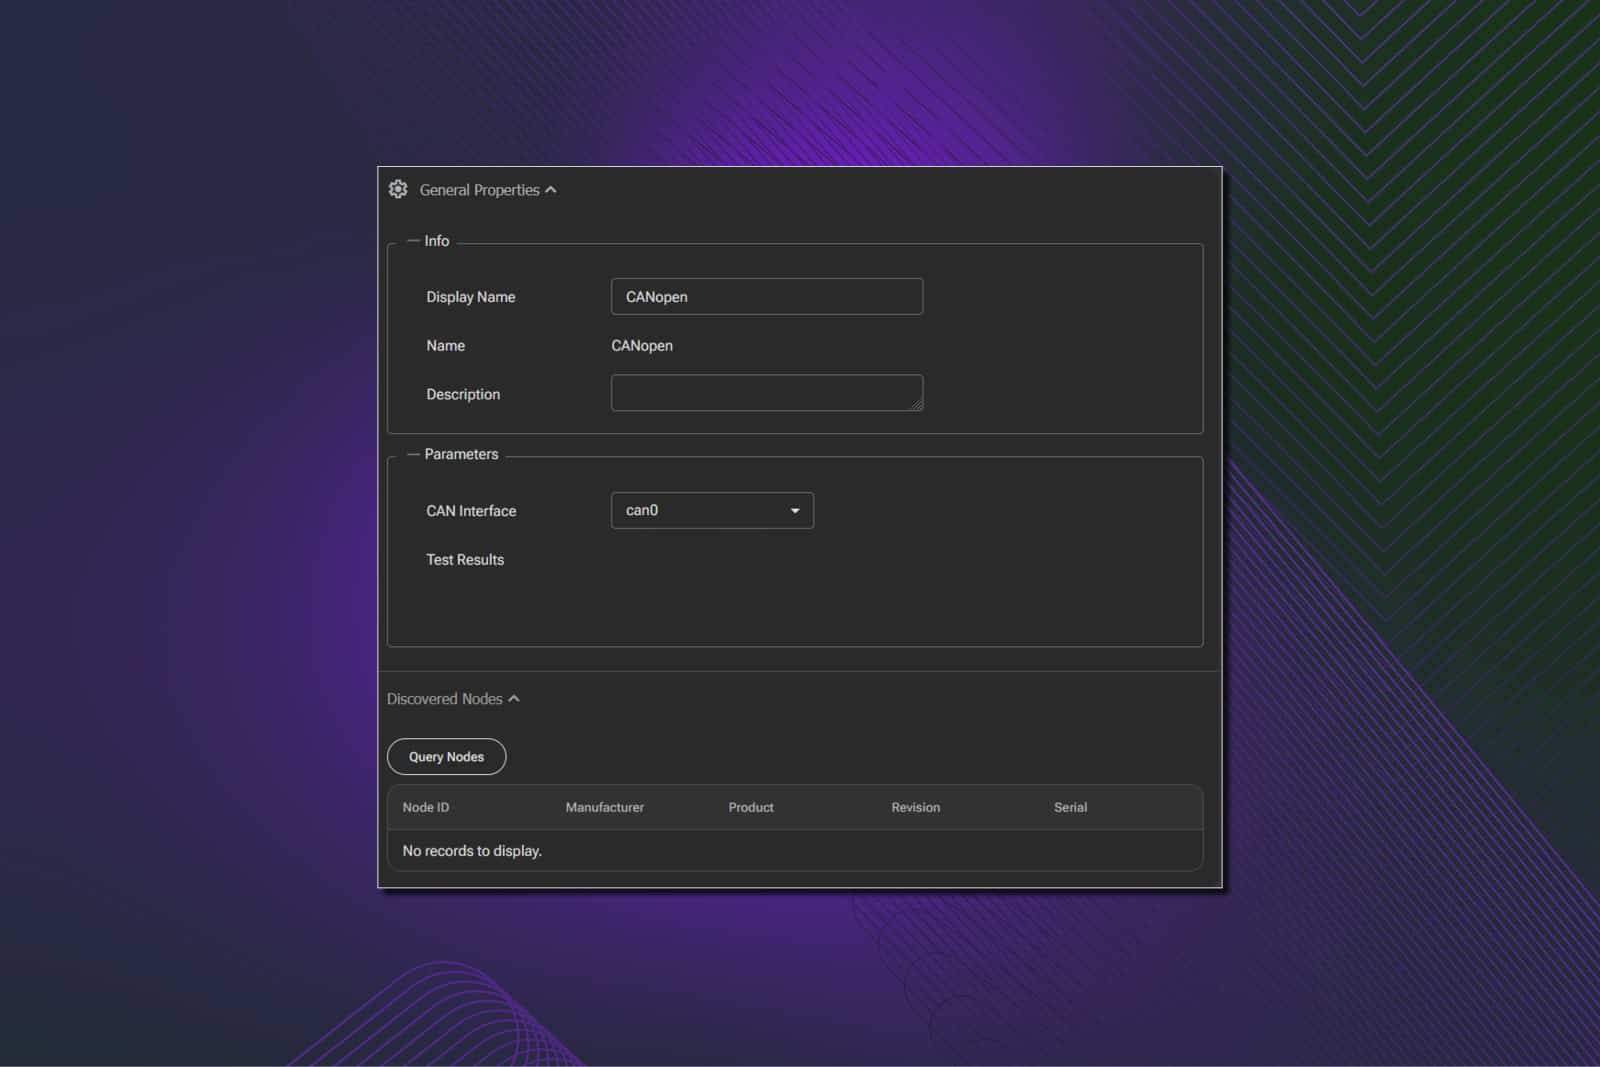
Task: Sort by the Manufacturer column header
Action: (605, 807)
